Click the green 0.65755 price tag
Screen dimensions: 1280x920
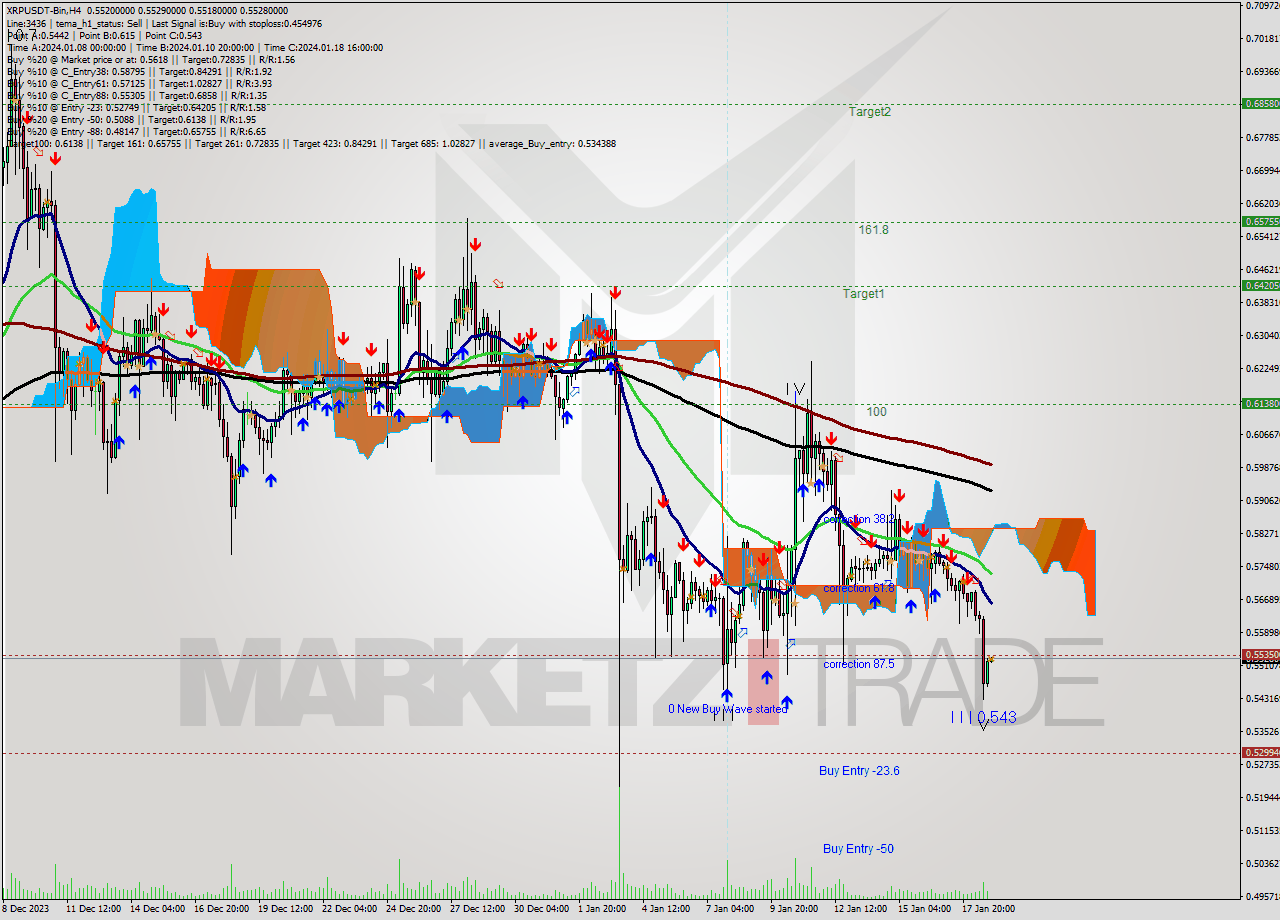tap(1260, 221)
